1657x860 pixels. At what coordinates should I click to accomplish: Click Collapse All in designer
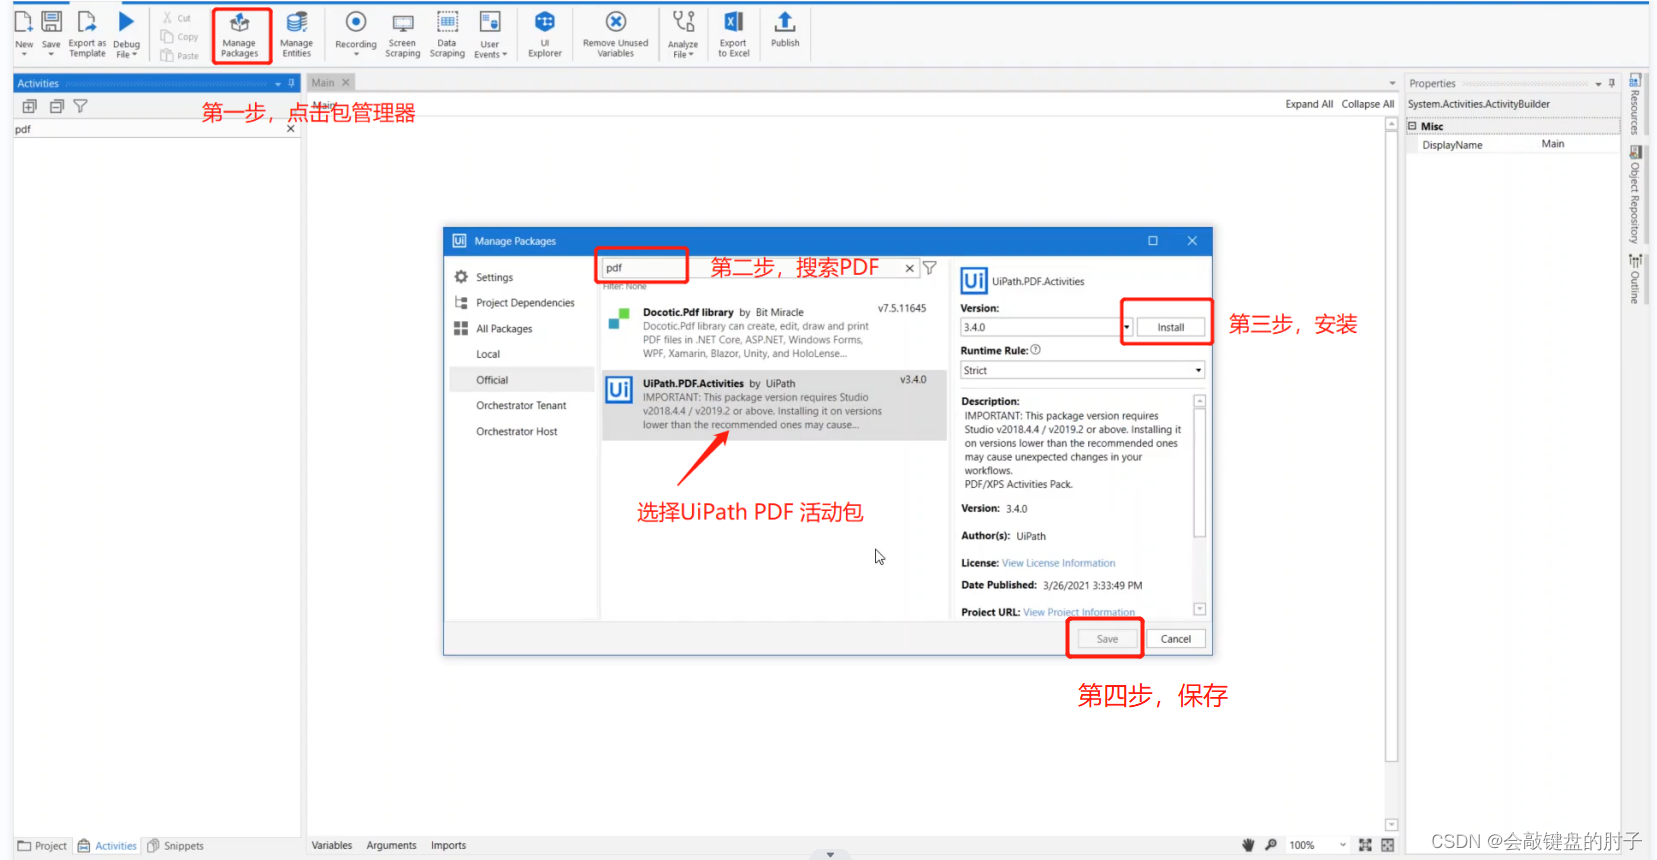point(1367,104)
